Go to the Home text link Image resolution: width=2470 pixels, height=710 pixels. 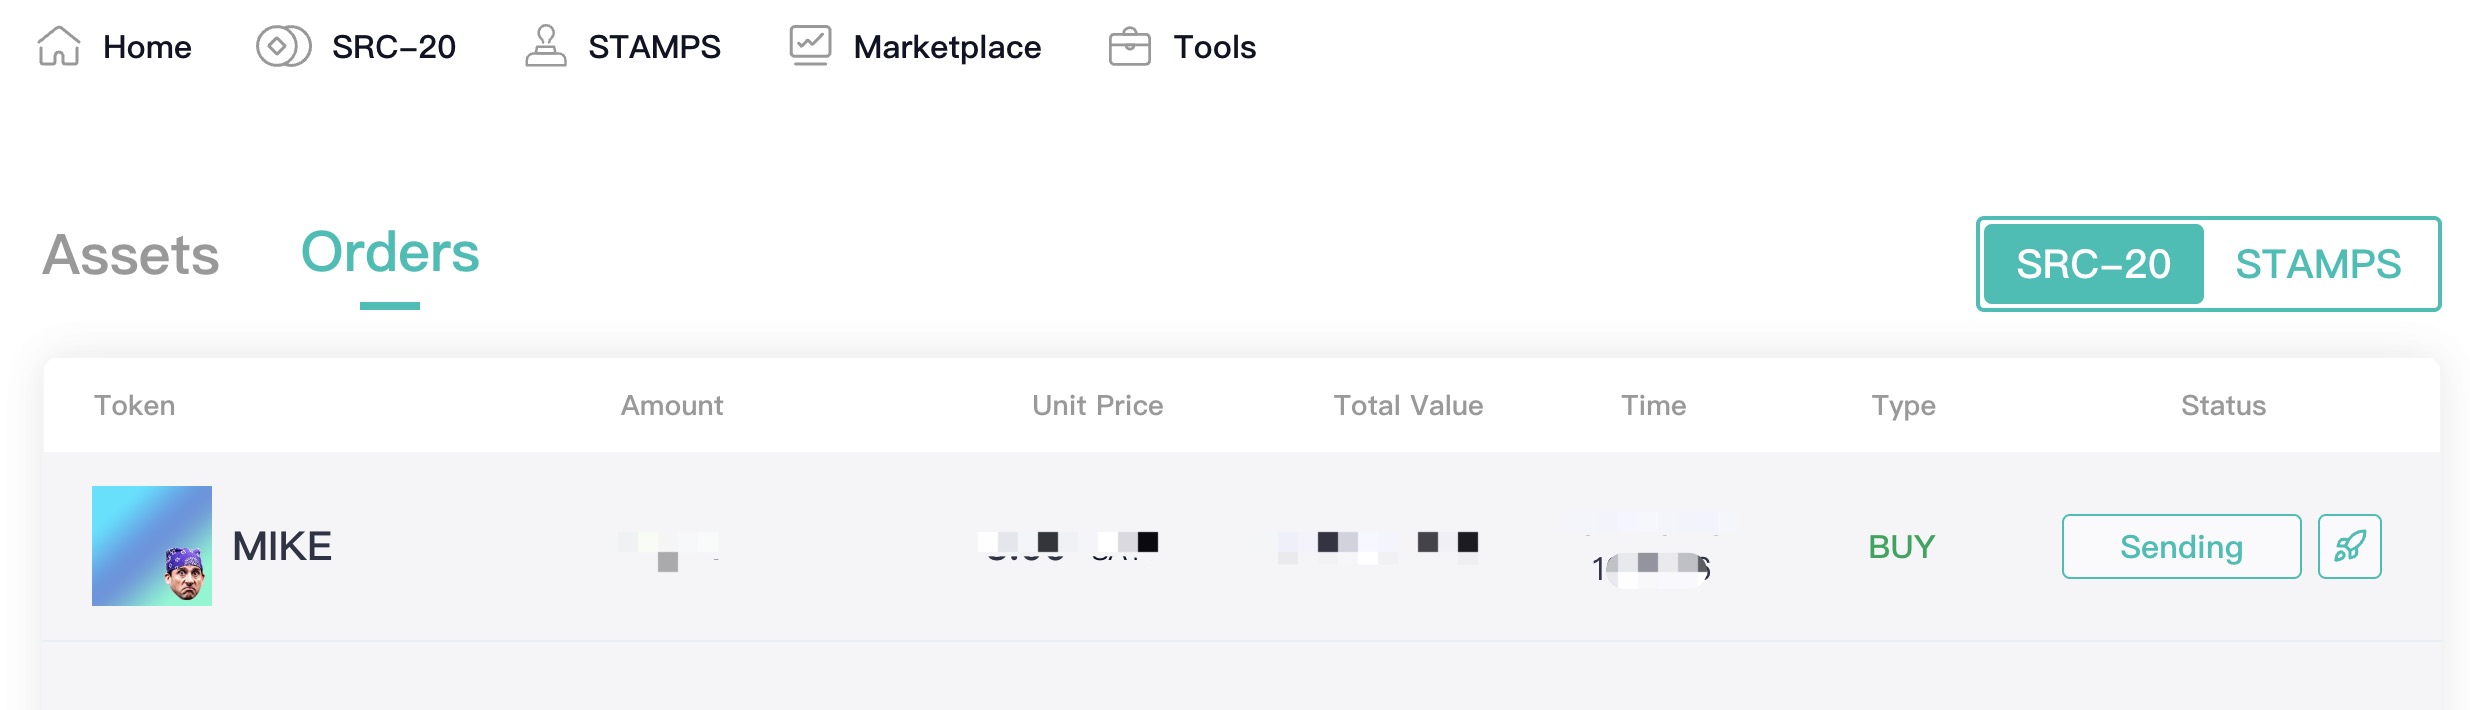pos(147,47)
